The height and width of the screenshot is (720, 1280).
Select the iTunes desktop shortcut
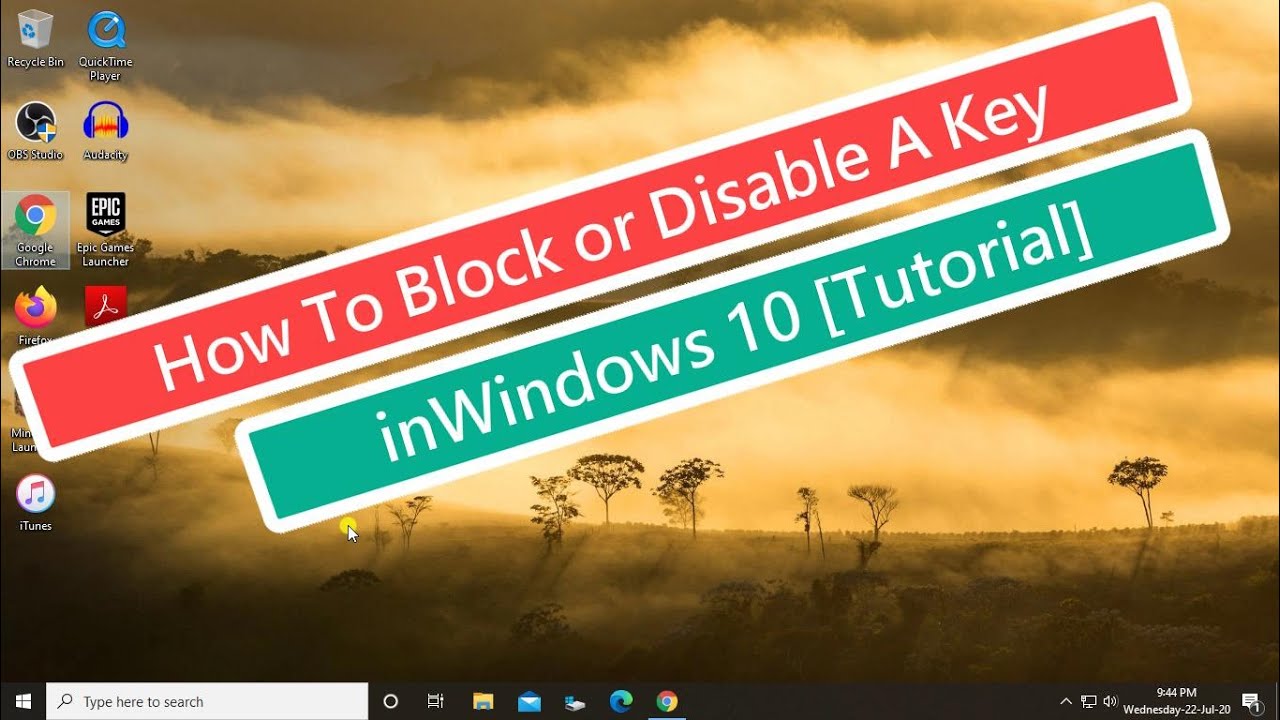[35, 503]
